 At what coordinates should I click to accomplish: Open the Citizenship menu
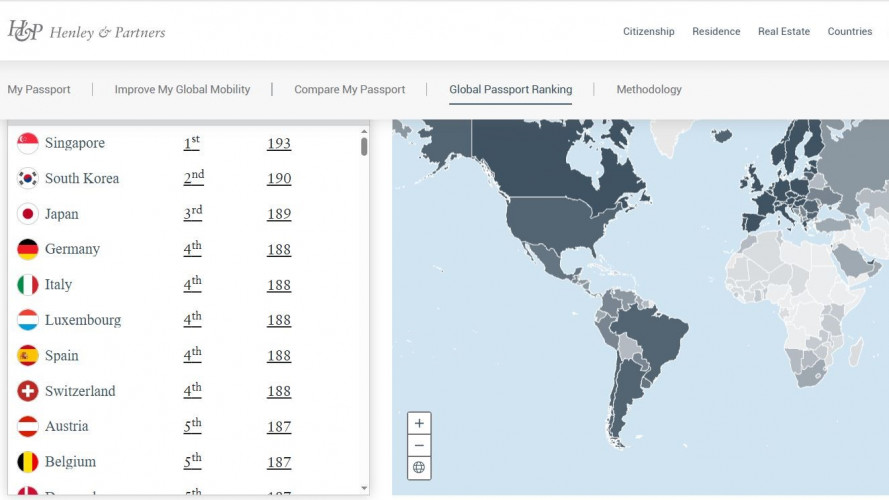point(649,31)
